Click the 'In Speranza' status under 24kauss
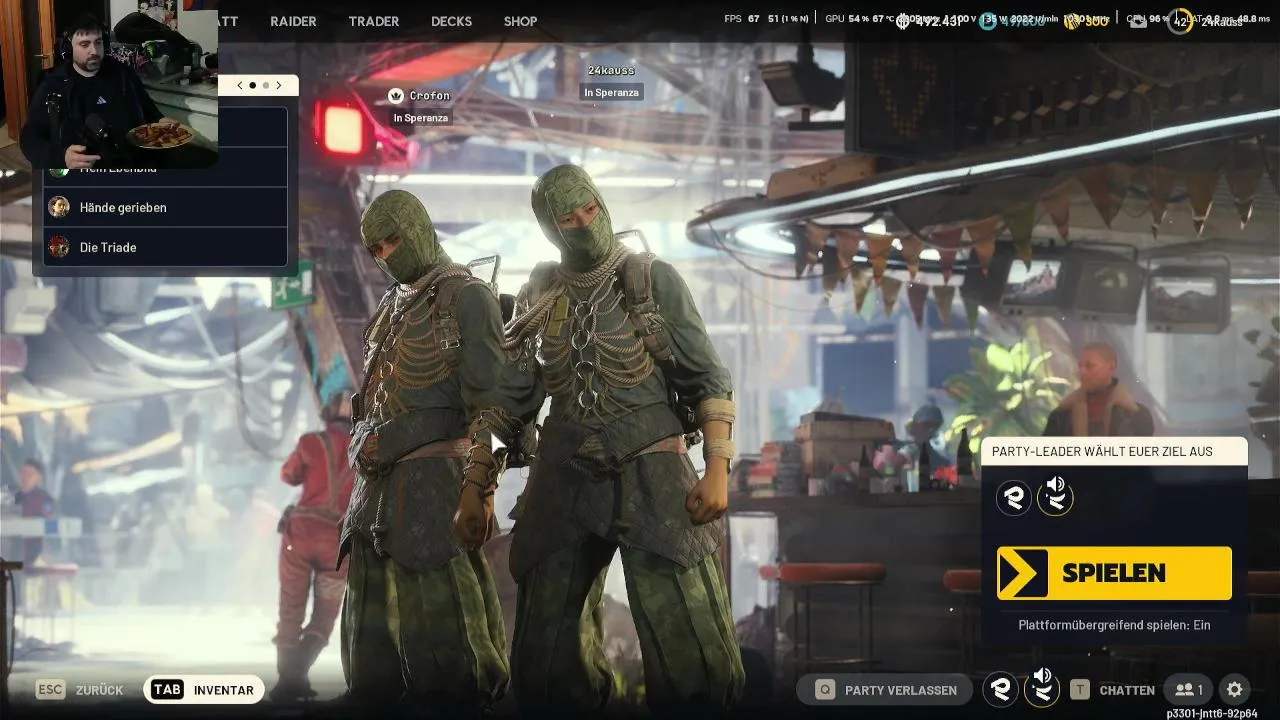The image size is (1280, 720). (611, 93)
